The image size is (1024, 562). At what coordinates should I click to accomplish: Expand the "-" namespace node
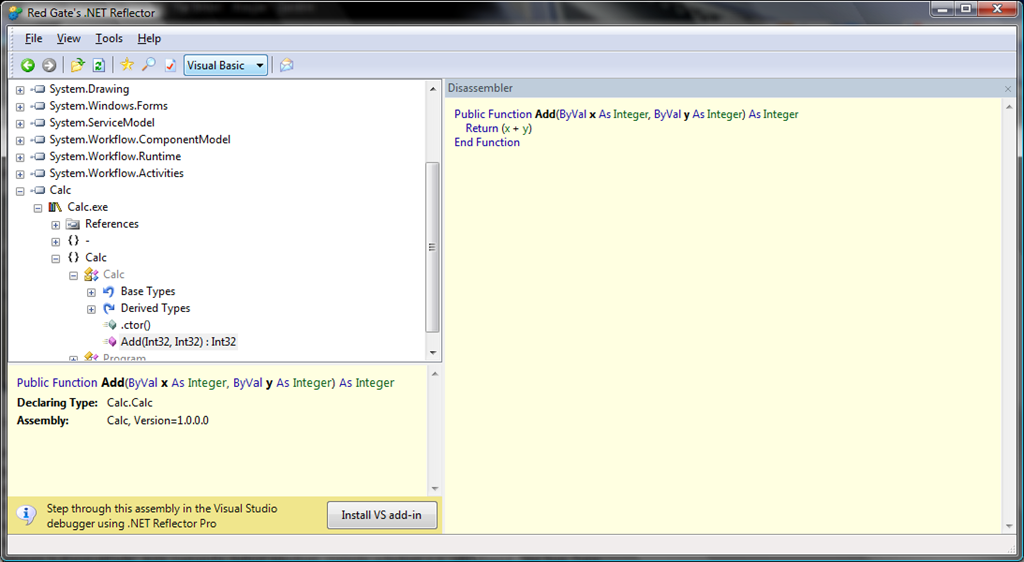56,242
